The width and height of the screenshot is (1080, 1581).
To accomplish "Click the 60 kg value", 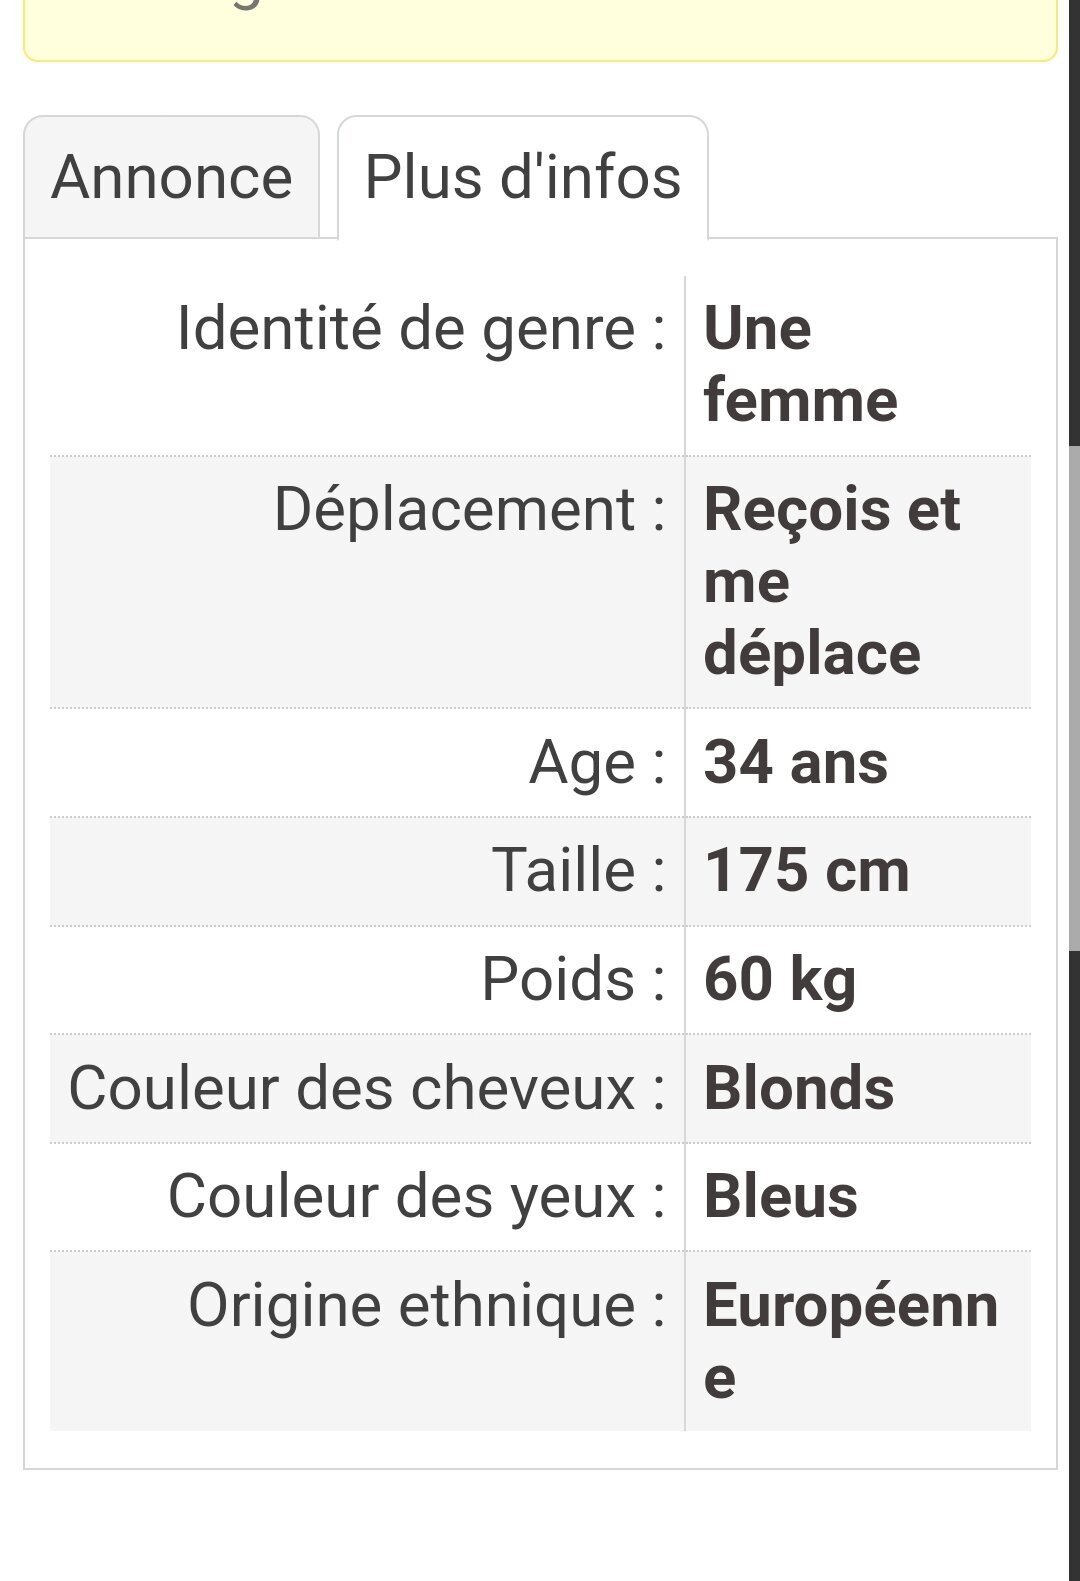I will [x=780, y=979].
